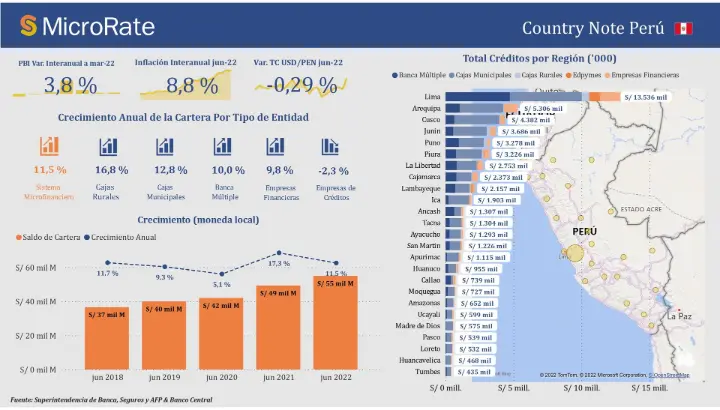Open the OpenStreetMap attribution link
Image resolution: width=720 pixels, height=410 pixels.
(671, 375)
